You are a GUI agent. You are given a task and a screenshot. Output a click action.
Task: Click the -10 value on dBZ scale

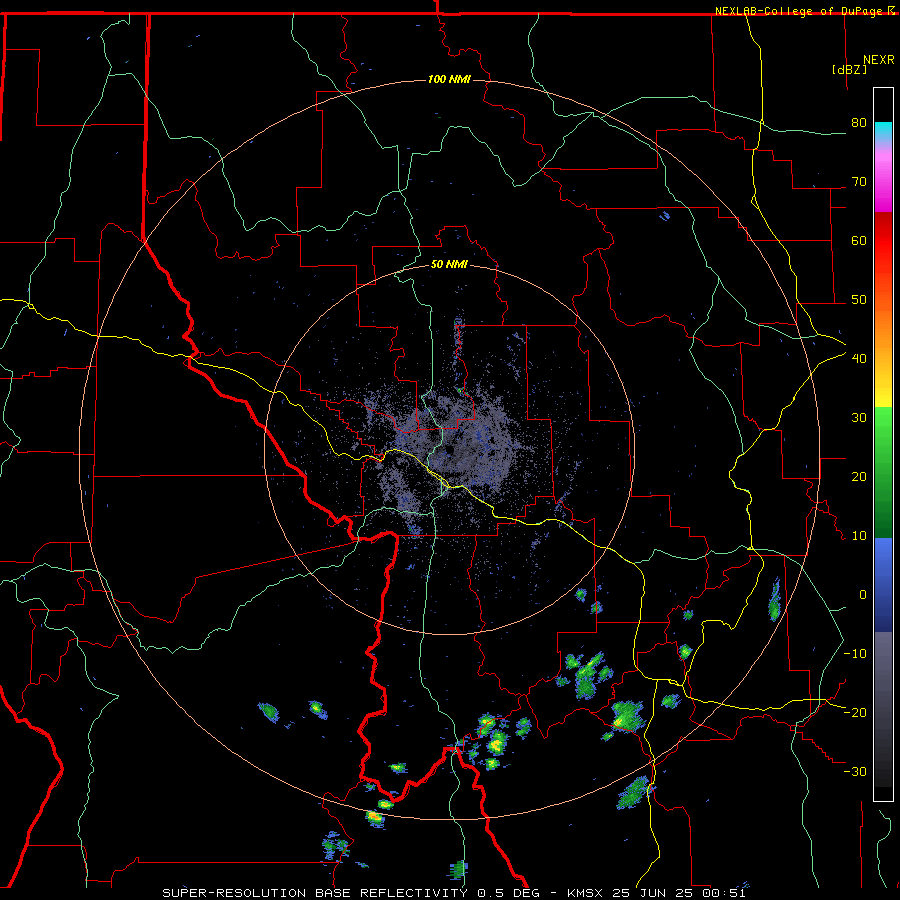tap(855, 653)
